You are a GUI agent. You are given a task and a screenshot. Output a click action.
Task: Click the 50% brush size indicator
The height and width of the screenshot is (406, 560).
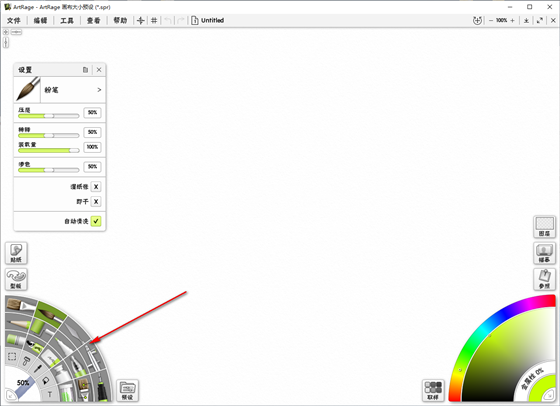pos(23,383)
